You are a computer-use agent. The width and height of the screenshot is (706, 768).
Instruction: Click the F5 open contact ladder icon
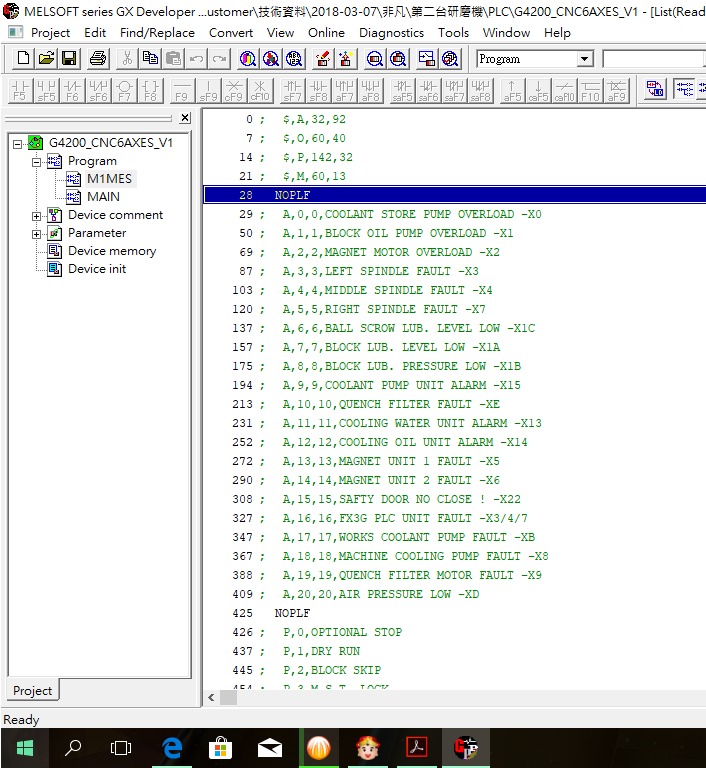pyautogui.click(x=20, y=90)
